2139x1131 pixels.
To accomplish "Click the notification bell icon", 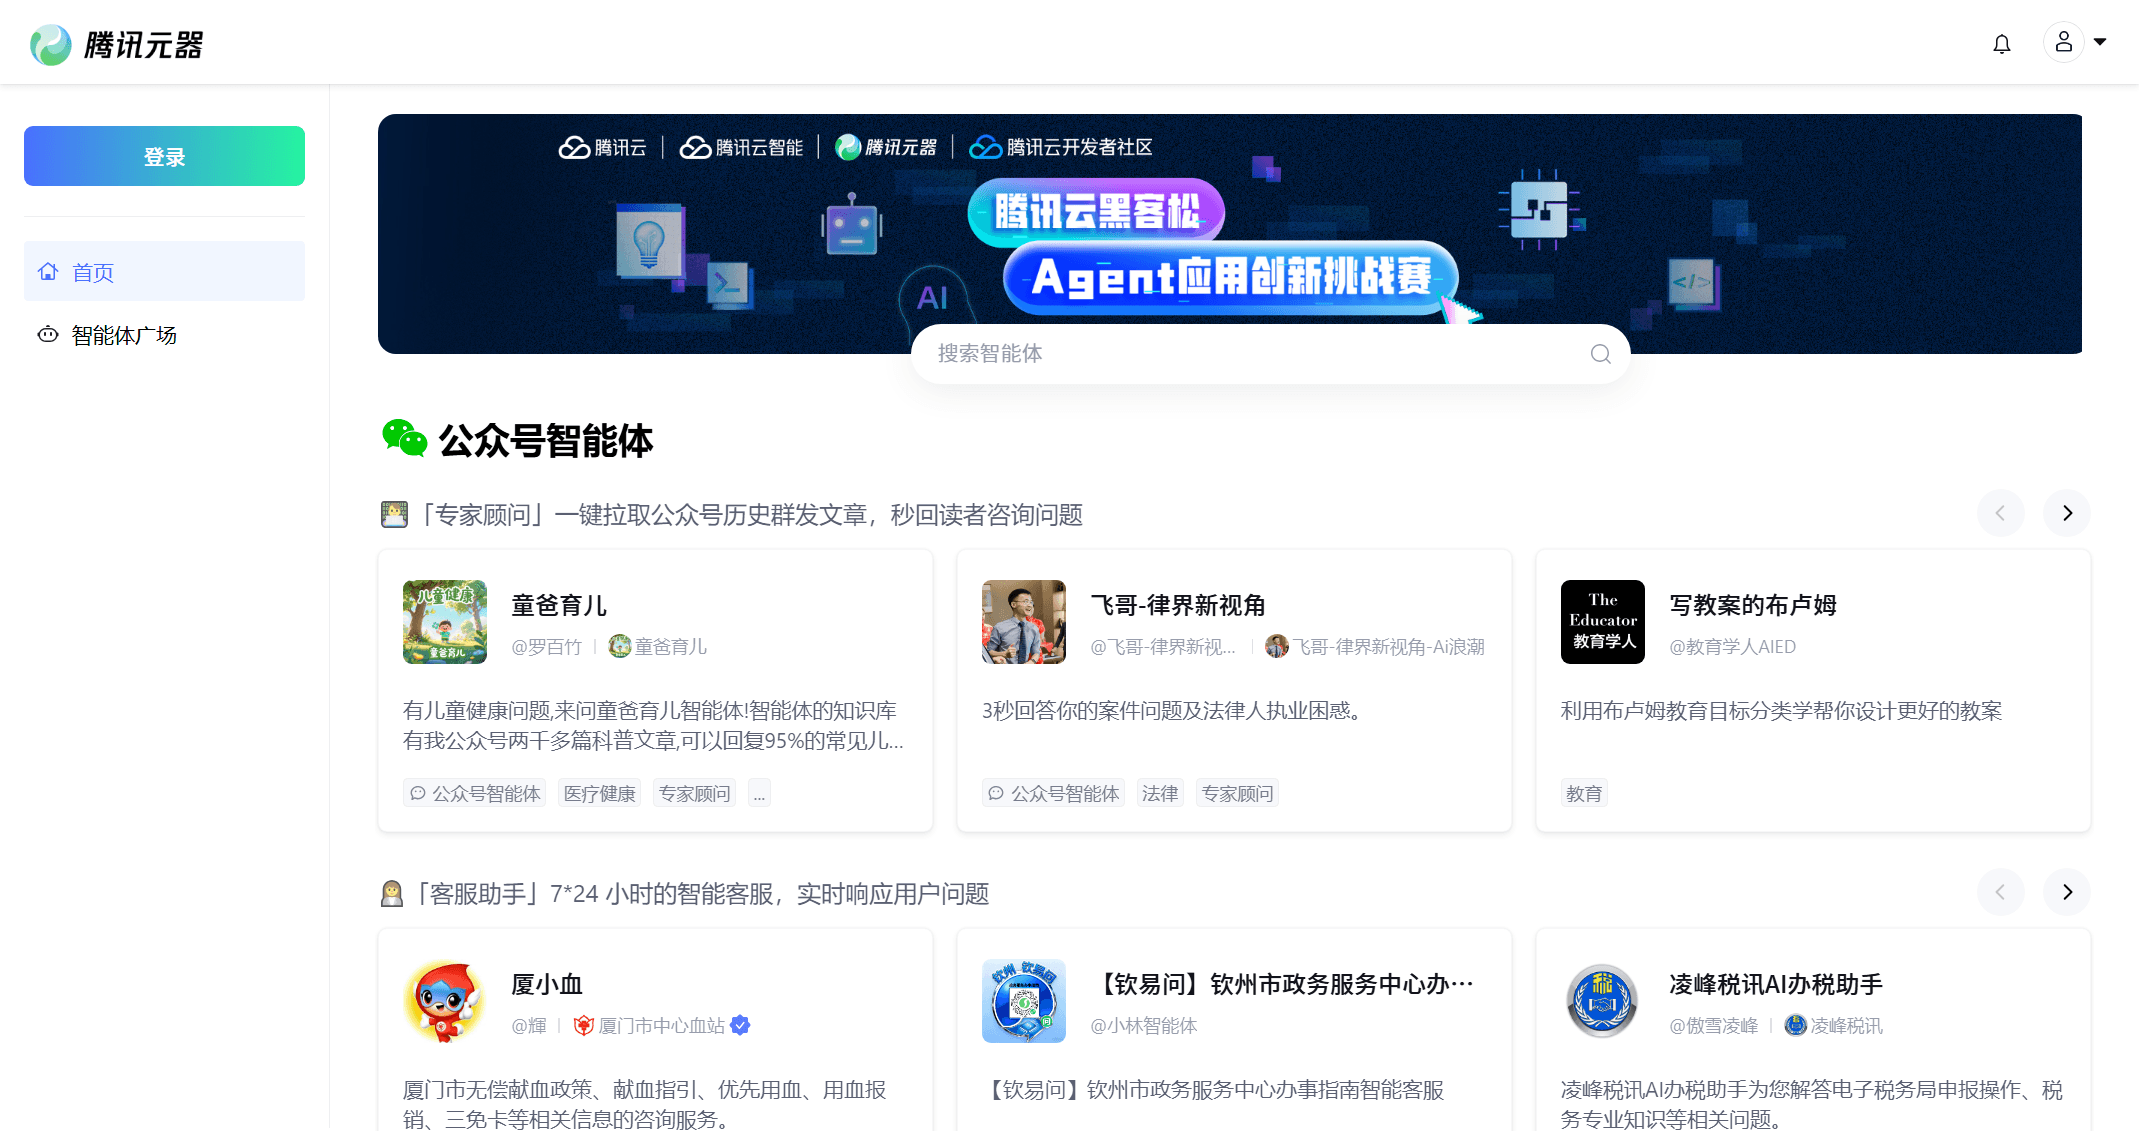I will tap(2001, 44).
